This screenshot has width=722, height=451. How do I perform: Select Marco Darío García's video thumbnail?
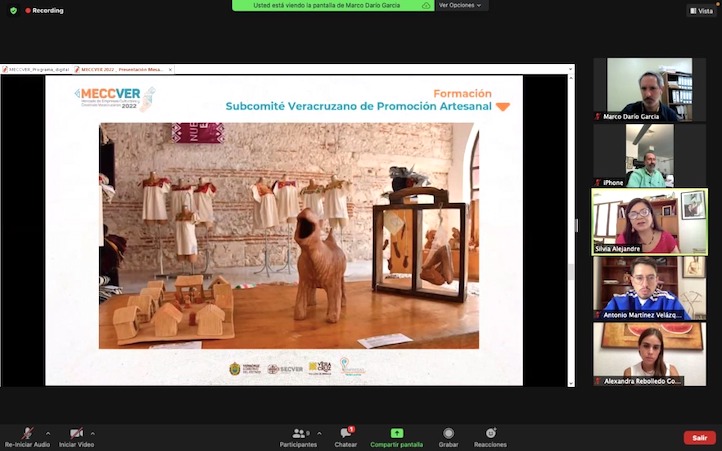click(x=649, y=89)
